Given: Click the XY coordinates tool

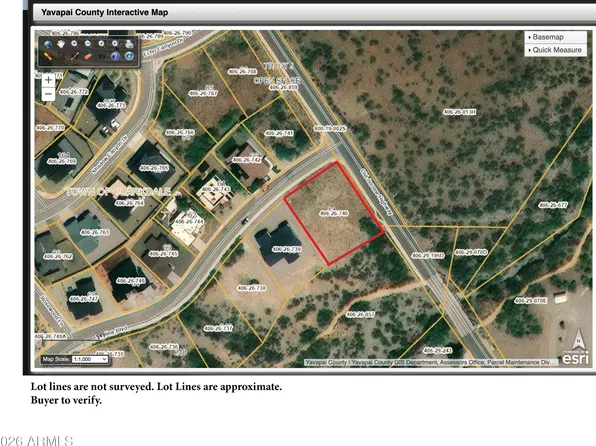Looking at the screenshot, I should click(x=102, y=57).
